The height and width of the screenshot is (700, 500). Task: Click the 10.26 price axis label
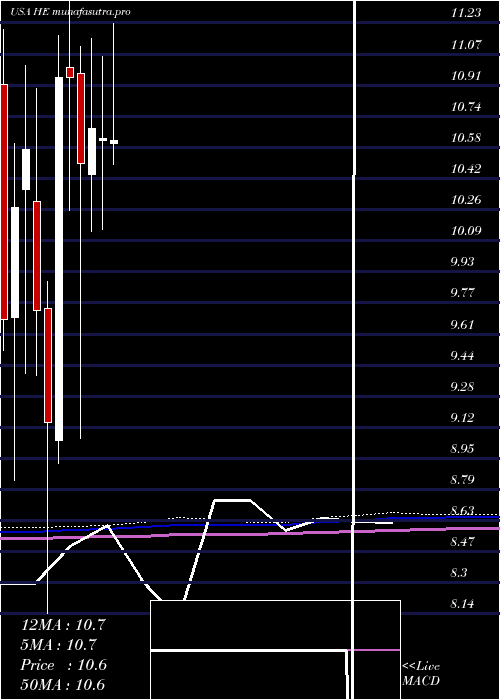(466, 200)
